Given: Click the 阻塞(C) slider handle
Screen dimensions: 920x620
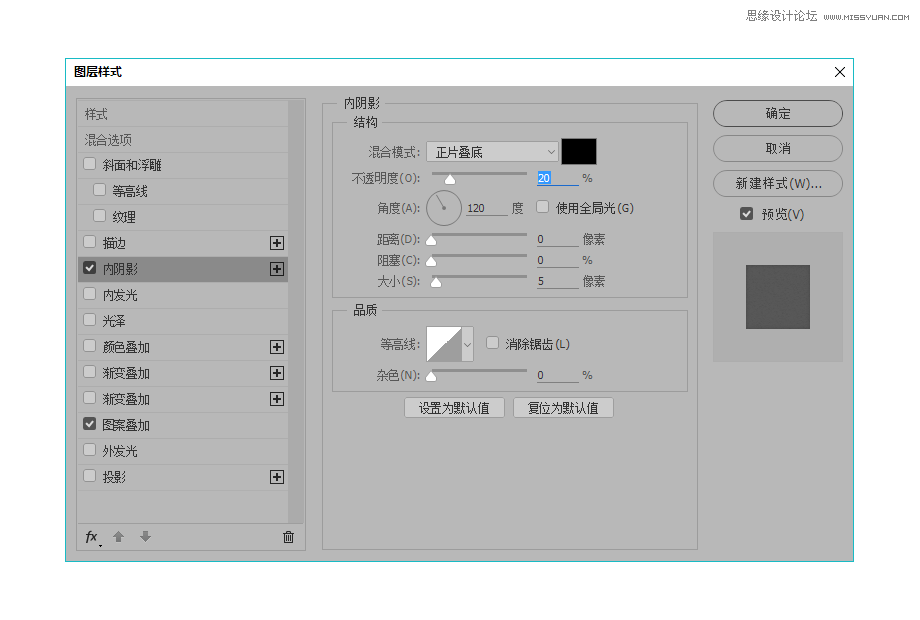Looking at the screenshot, I should (x=431, y=261).
